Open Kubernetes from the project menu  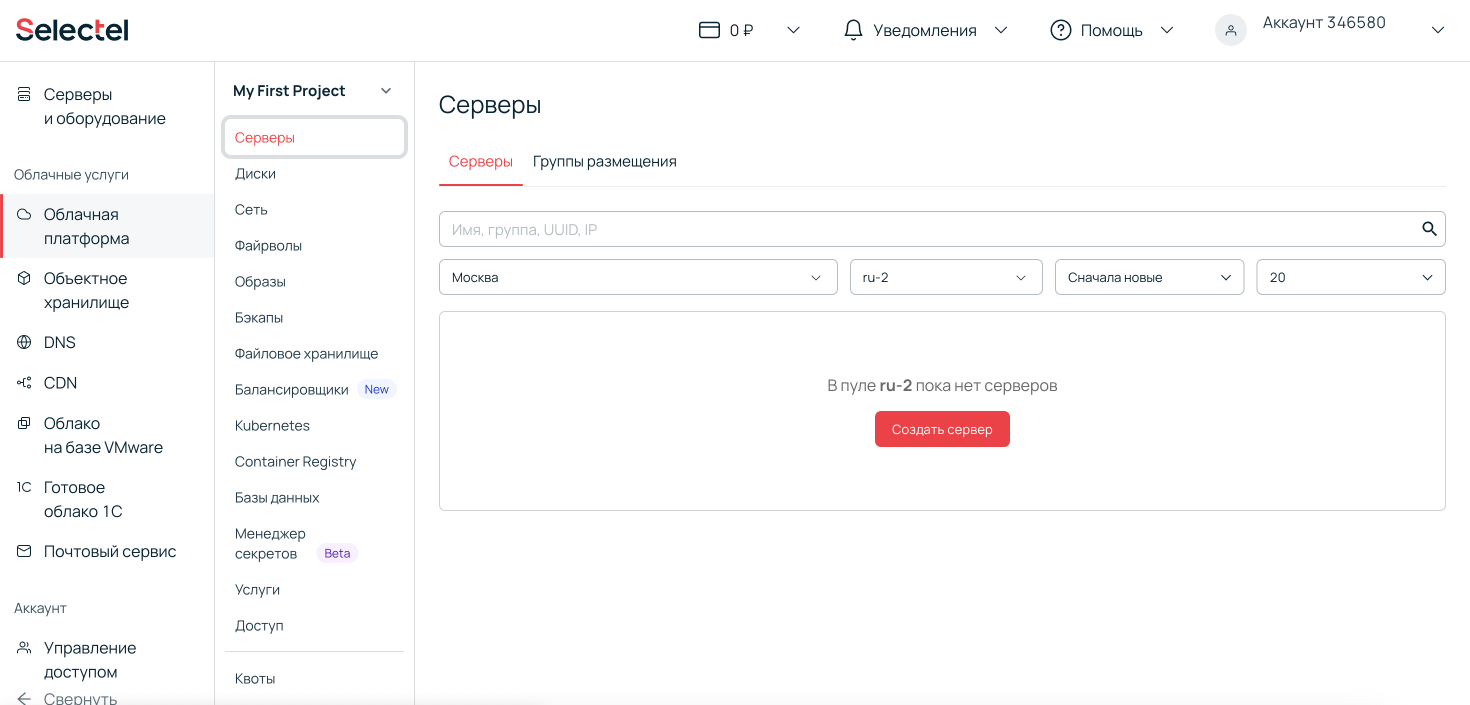(271, 425)
